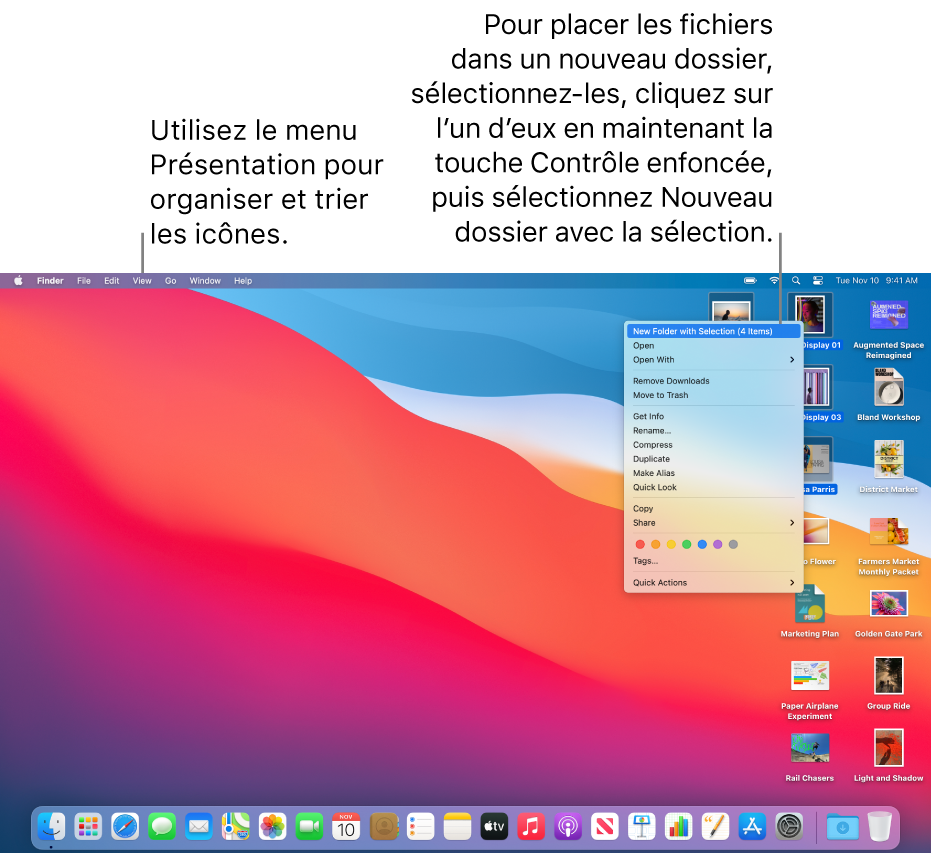The width and height of the screenshot is (931, 854).
Task: Open the Apple menu
Action: pyautogui.click(x=18, y=280)
